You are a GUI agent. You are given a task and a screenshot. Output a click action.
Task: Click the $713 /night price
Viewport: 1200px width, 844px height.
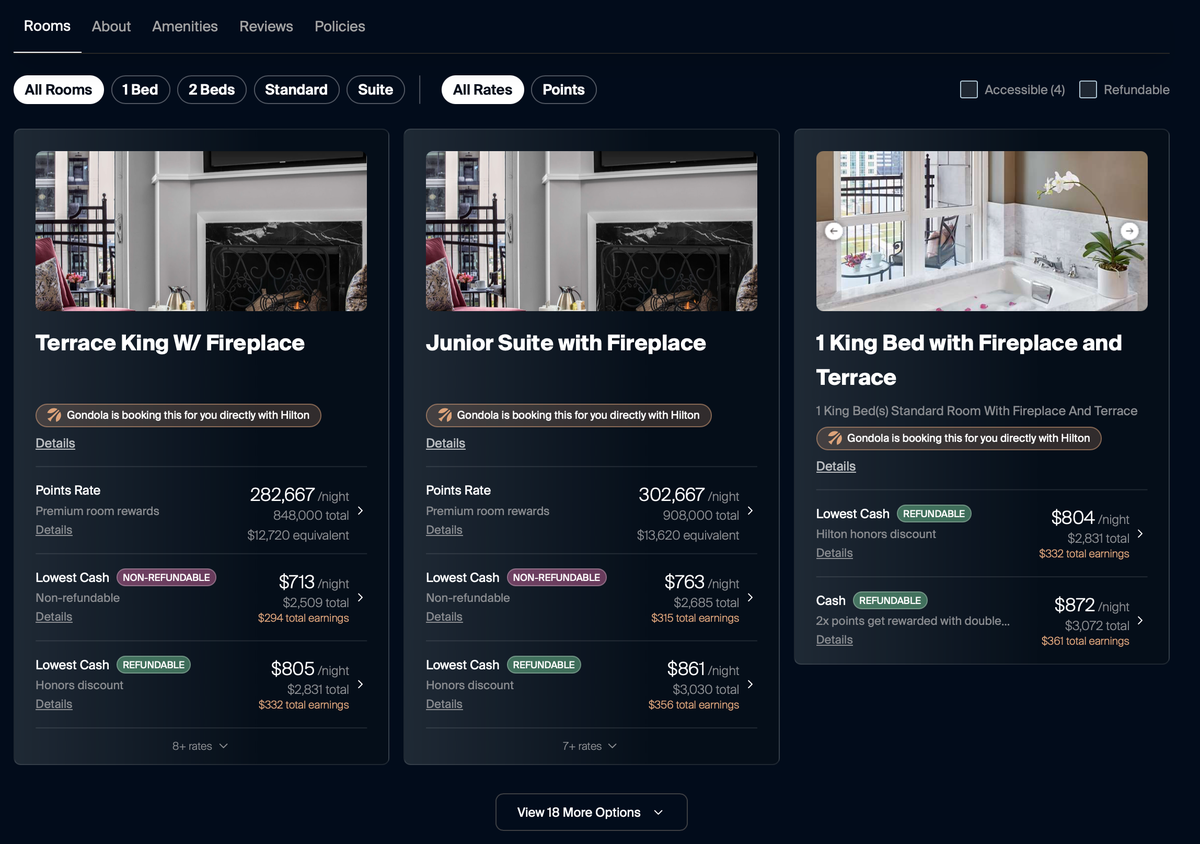tap(314, 582)
